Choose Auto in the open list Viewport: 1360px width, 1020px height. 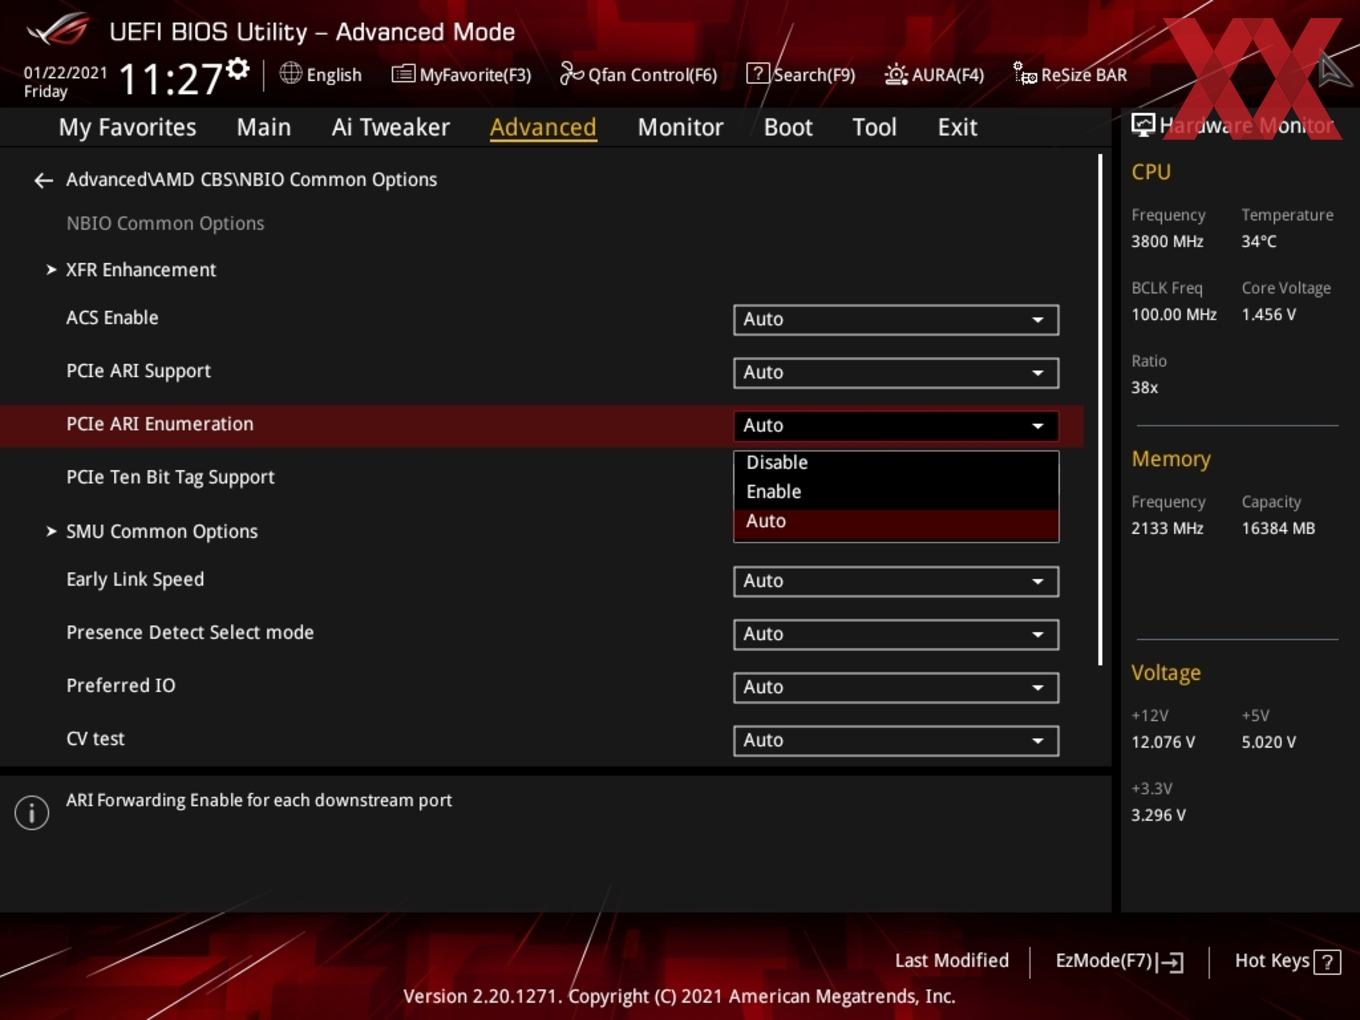point(896,522)
